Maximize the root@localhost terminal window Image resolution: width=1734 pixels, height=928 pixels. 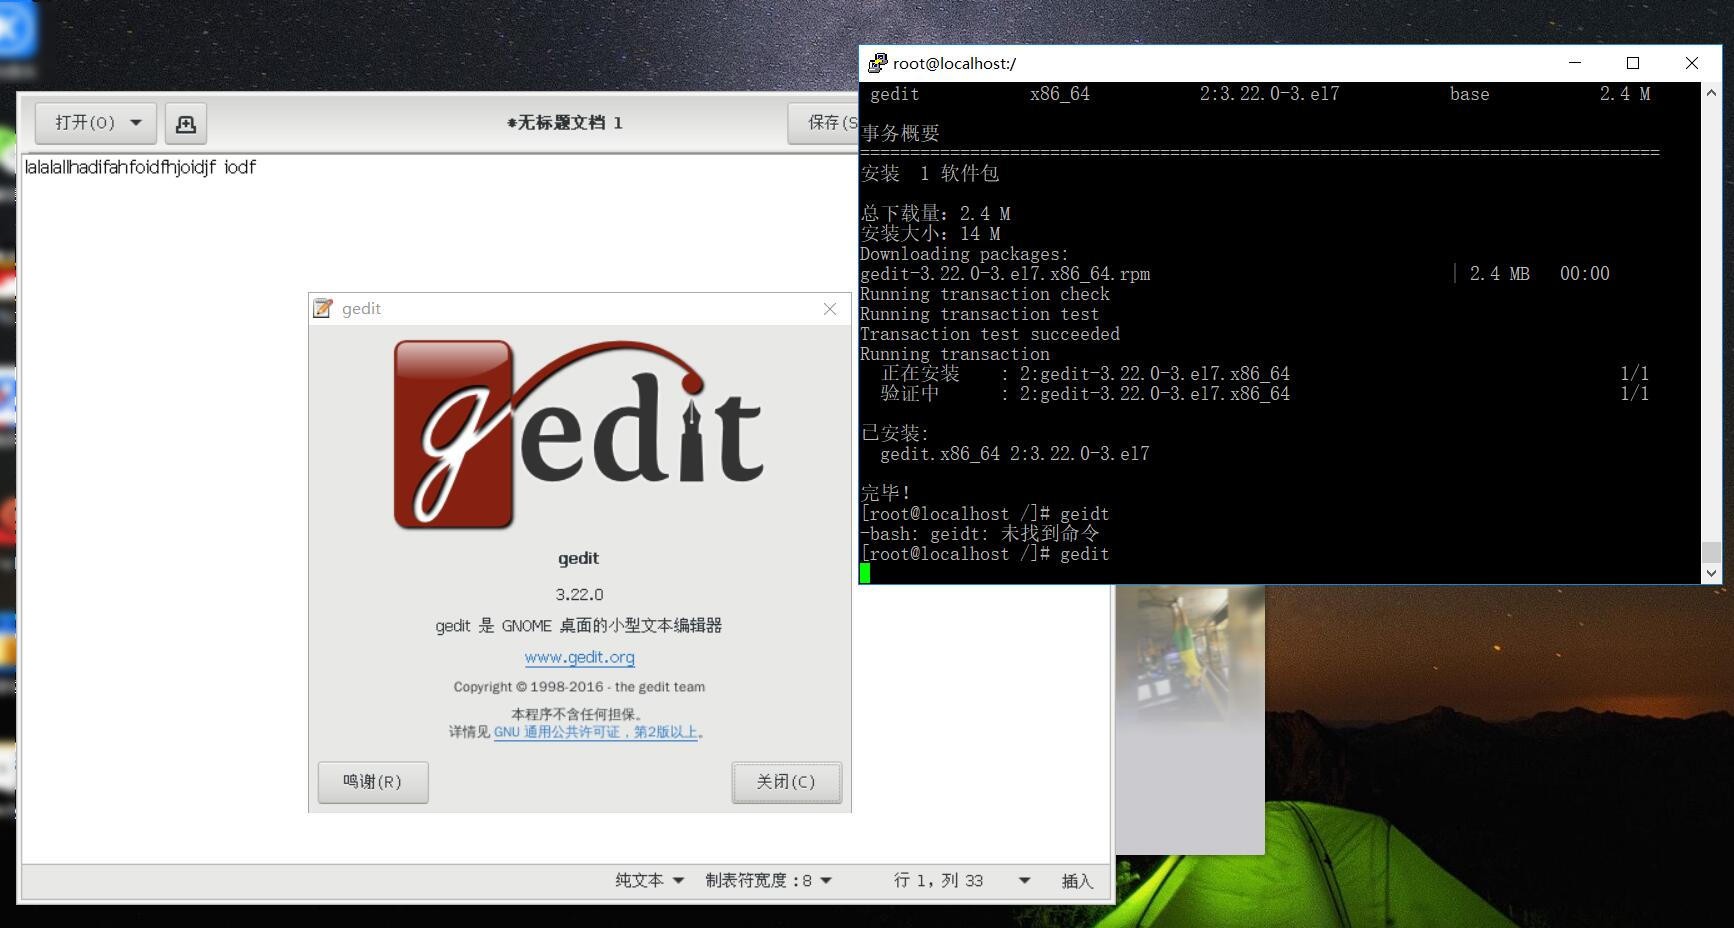tap(1633, 63)
